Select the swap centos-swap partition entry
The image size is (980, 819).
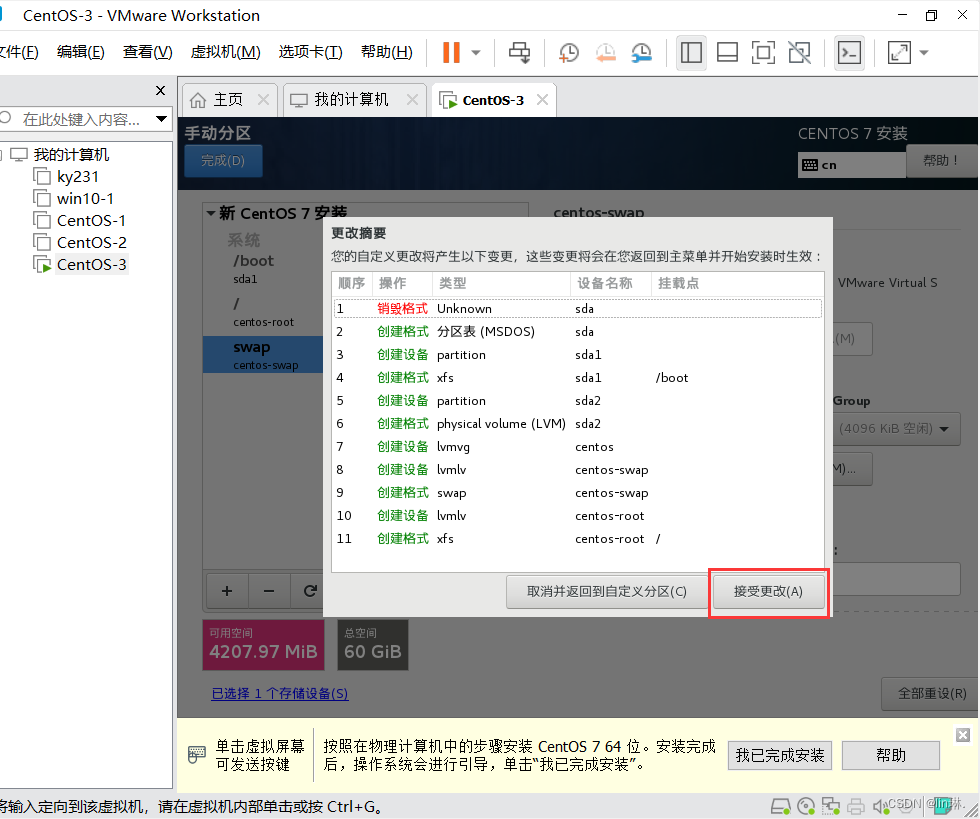[x=262, y=354]
